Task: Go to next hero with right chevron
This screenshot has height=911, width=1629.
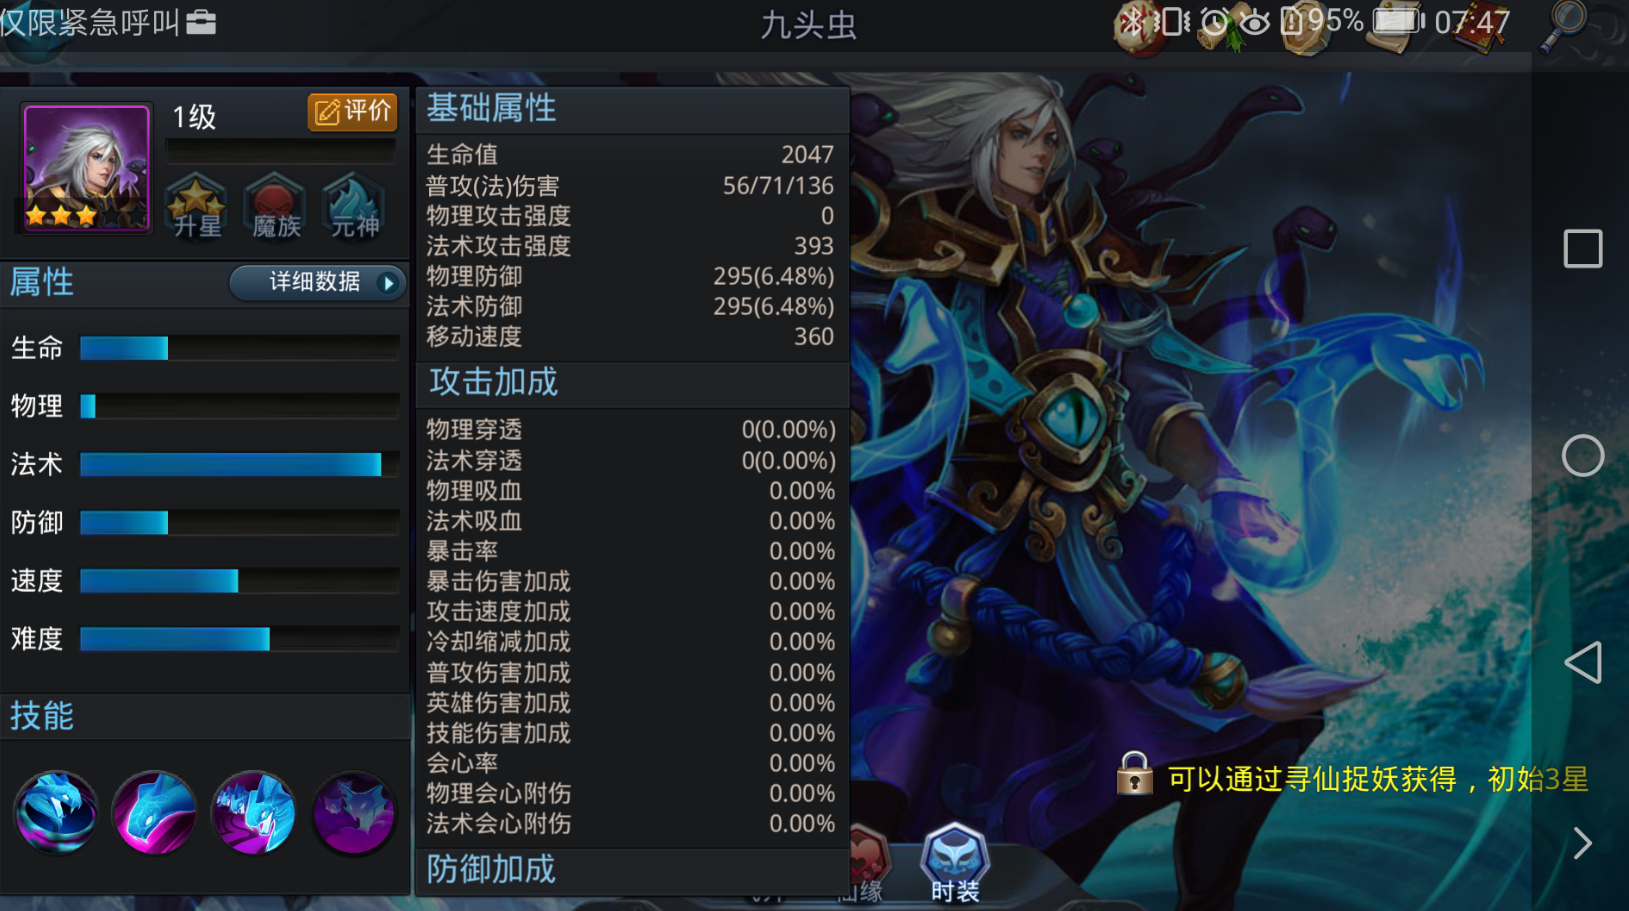Action: (x=1582, y=843)
